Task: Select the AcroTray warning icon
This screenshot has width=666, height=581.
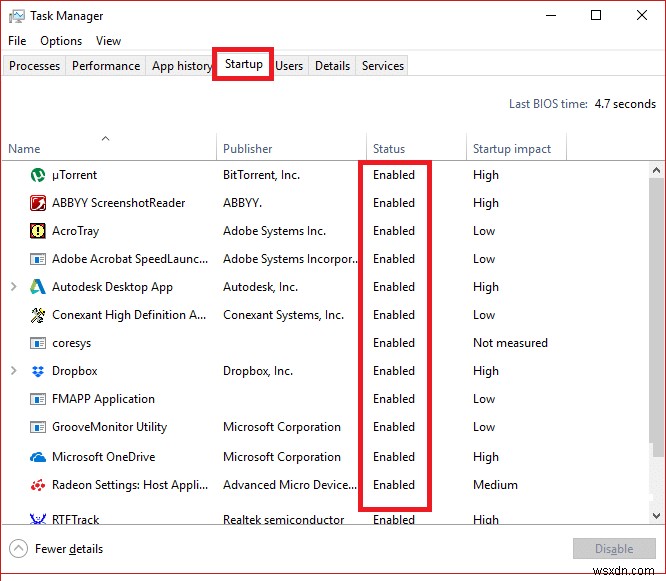Action: 38,231
